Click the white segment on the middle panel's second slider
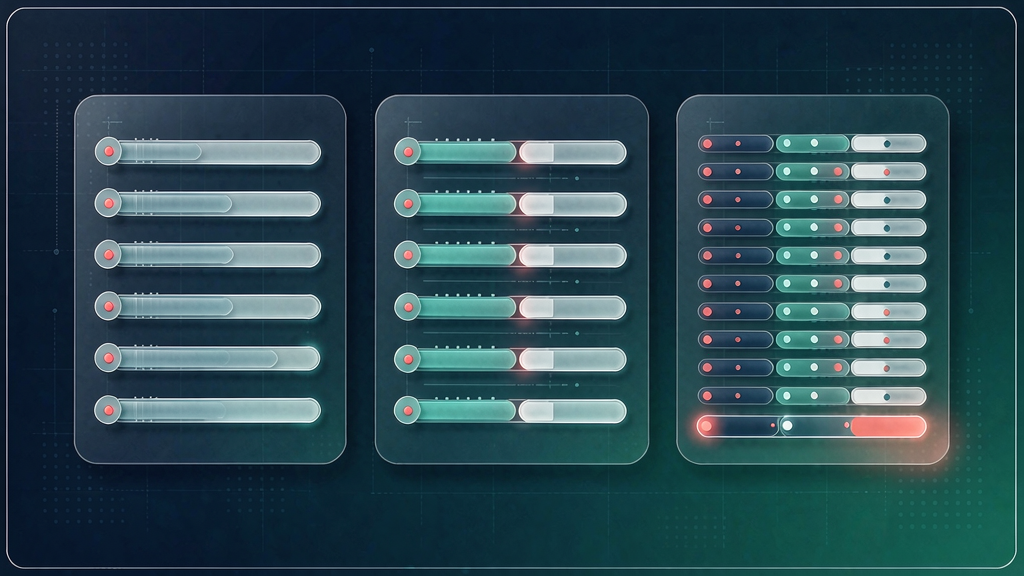 pyautogui.click(x=573, y=204)
